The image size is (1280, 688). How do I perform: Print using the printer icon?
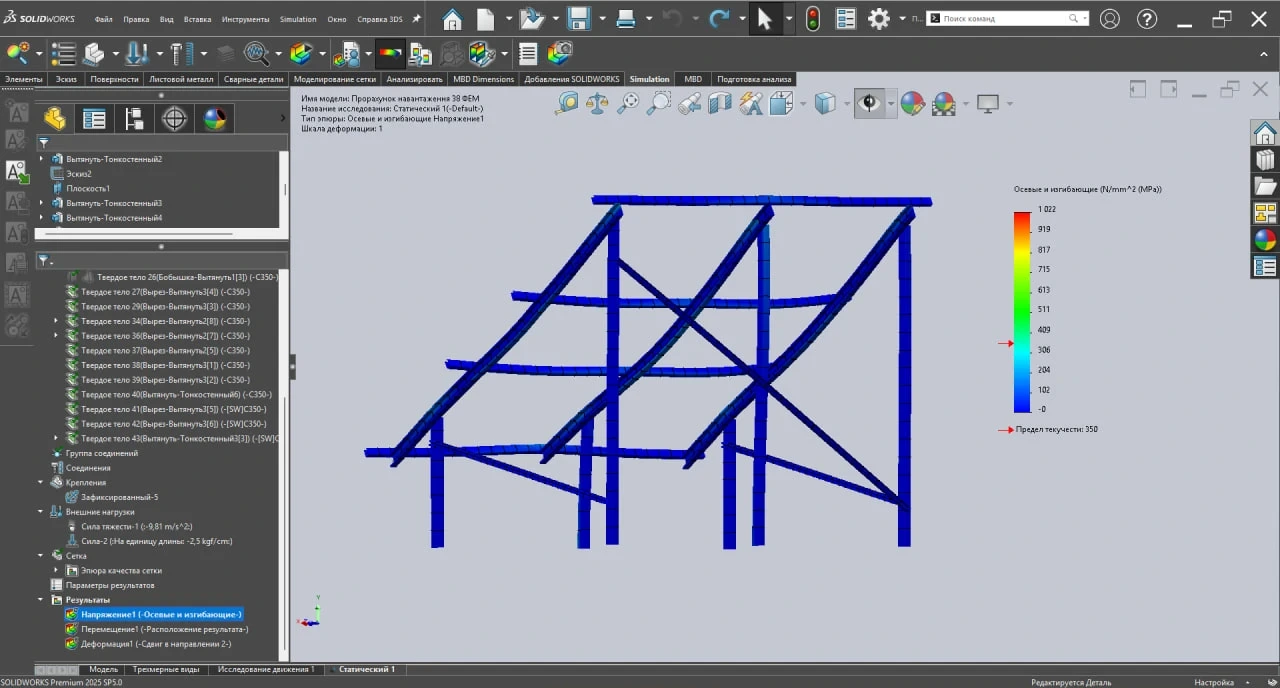point(626,18)
